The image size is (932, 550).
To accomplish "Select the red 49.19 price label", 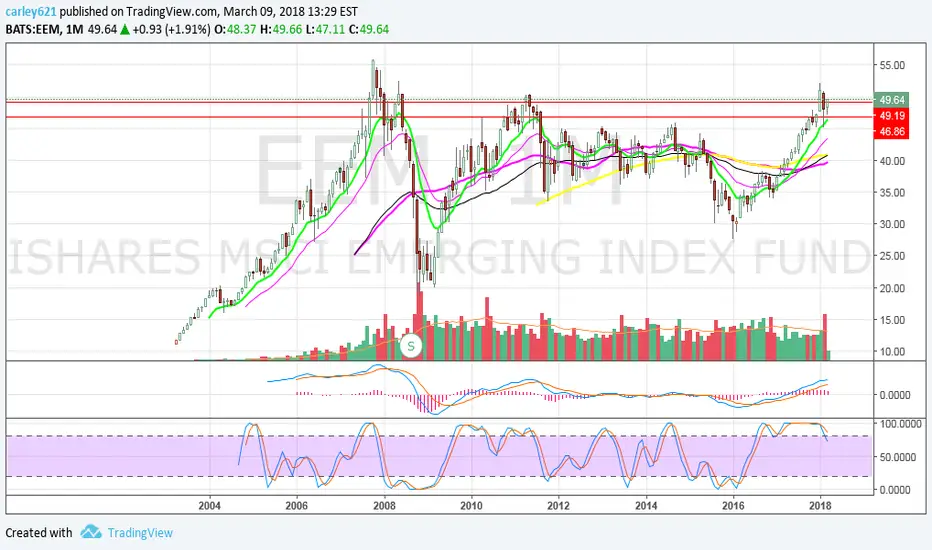I will [892, 116].
